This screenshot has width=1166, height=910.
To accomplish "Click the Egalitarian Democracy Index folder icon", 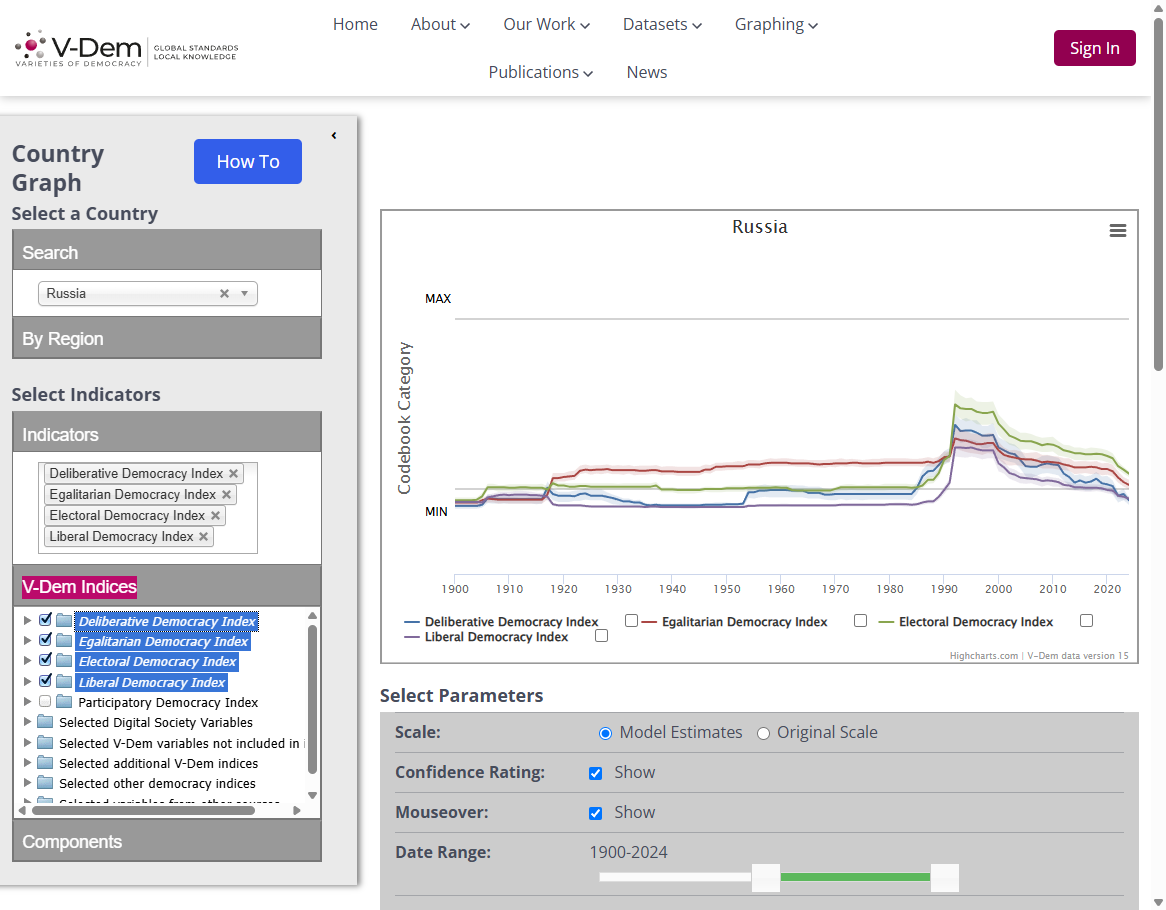I will 65,640.
